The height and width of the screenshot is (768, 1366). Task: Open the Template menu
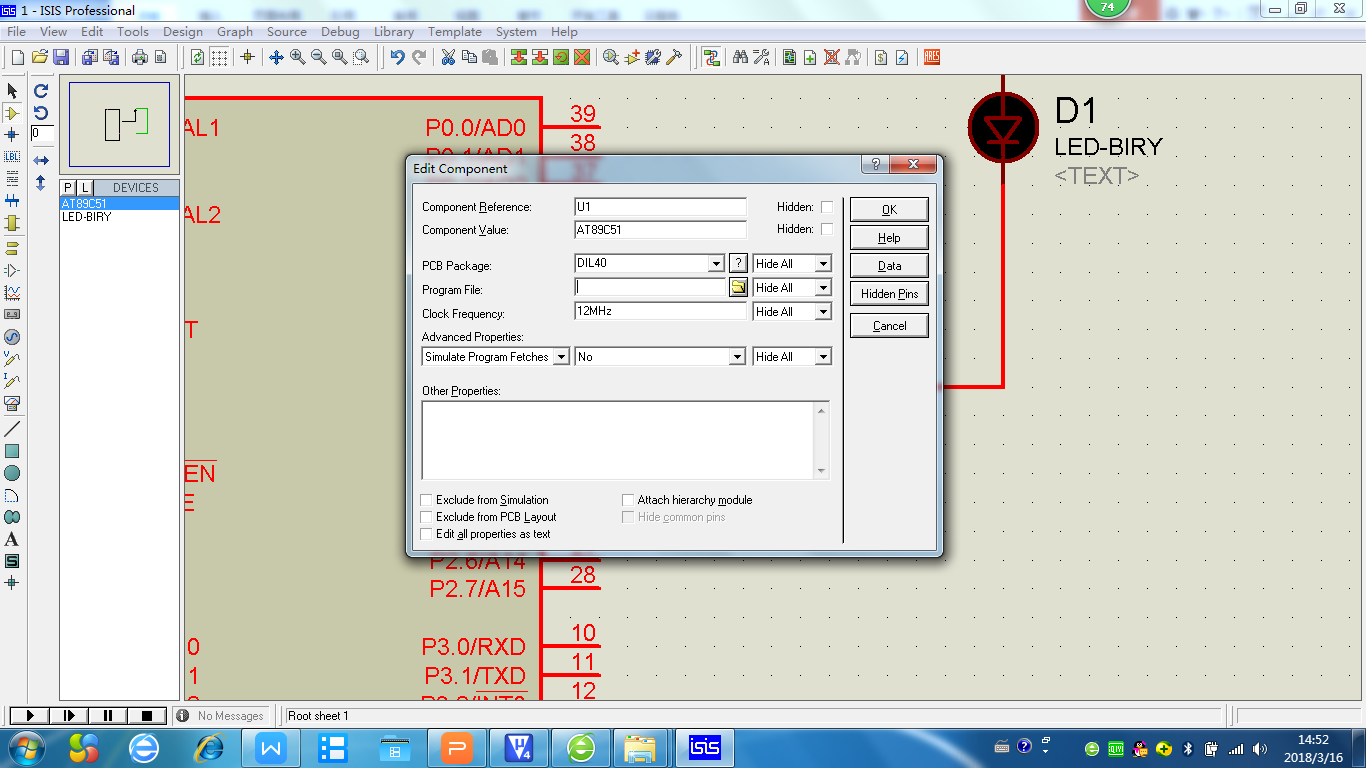click(x=455, y=32)
